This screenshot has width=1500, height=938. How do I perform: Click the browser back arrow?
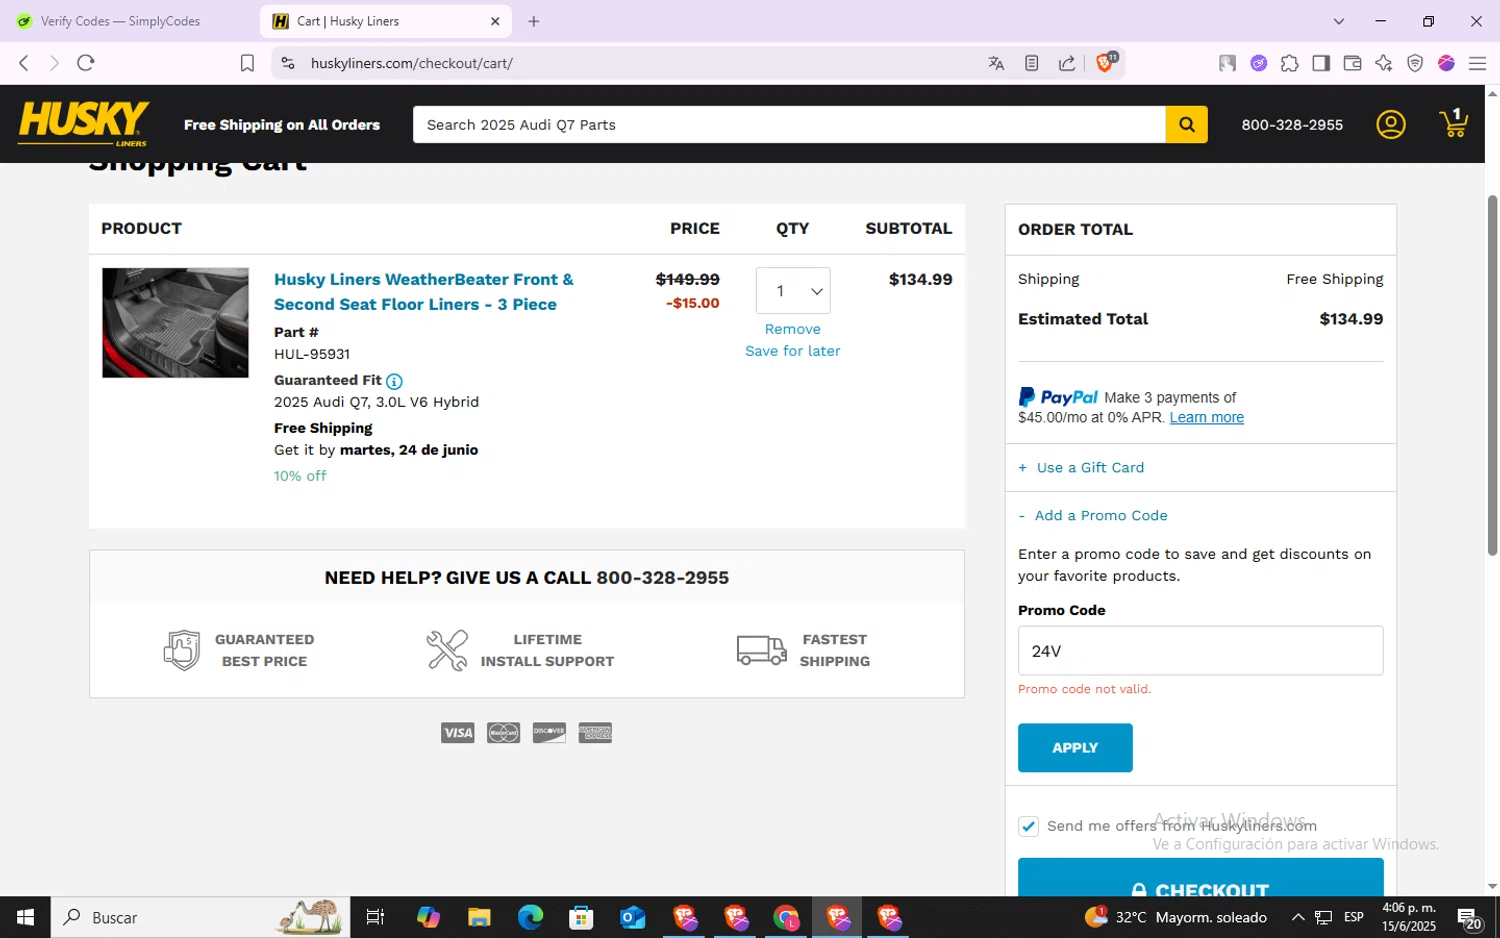point(24,63)
